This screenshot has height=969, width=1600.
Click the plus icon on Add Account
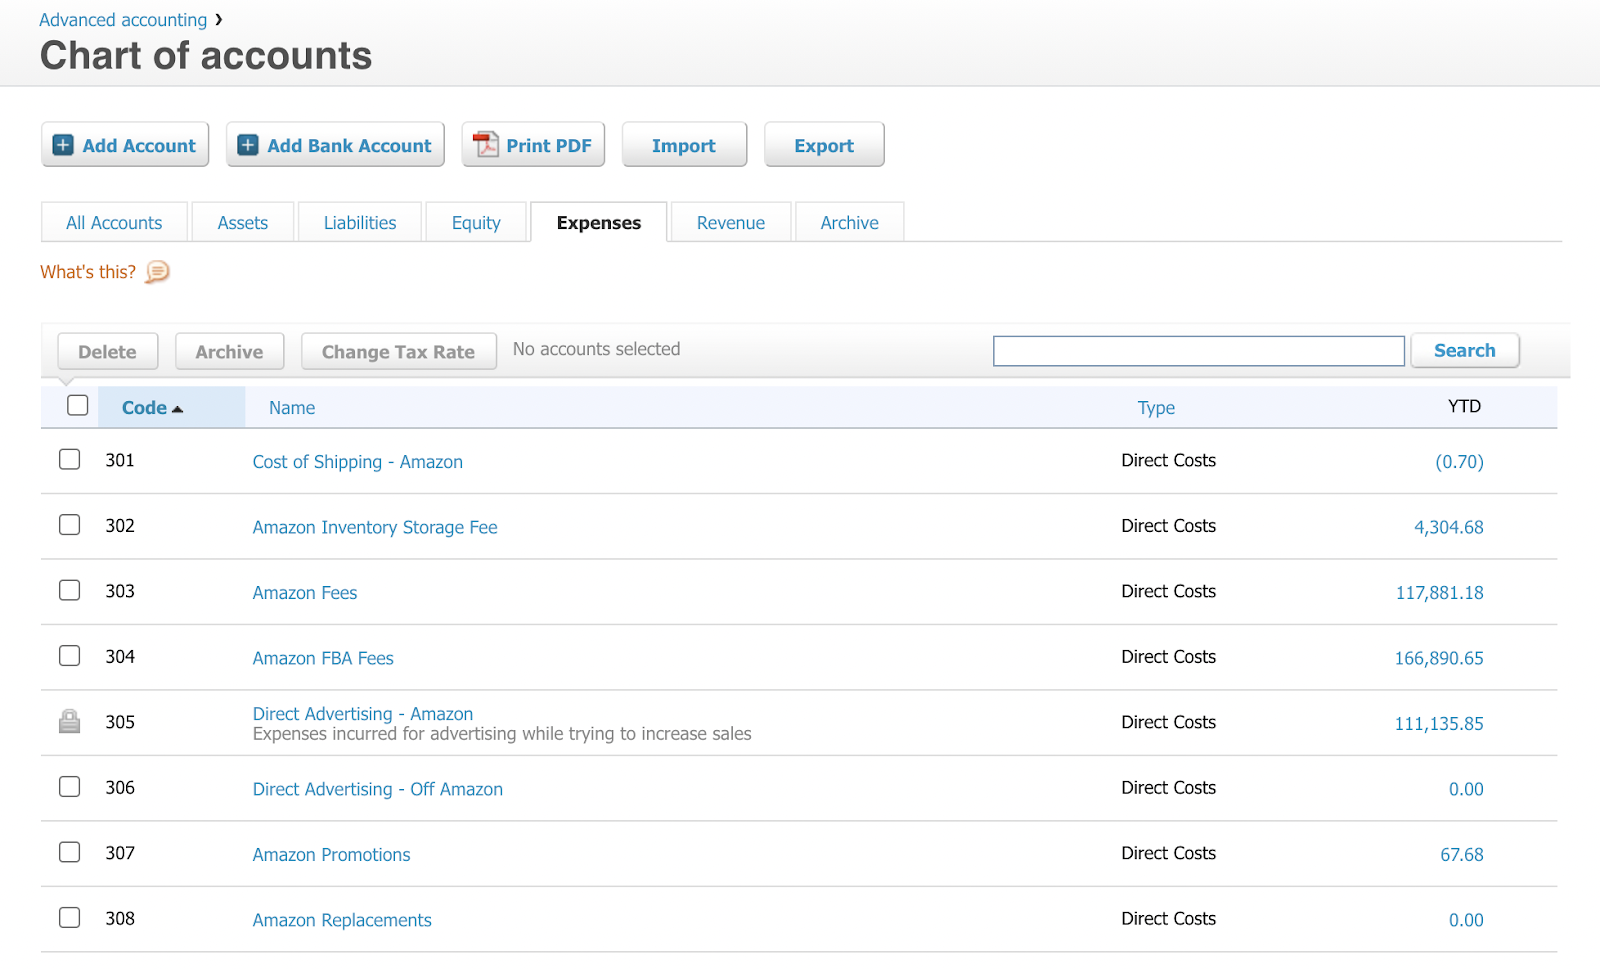63,145
